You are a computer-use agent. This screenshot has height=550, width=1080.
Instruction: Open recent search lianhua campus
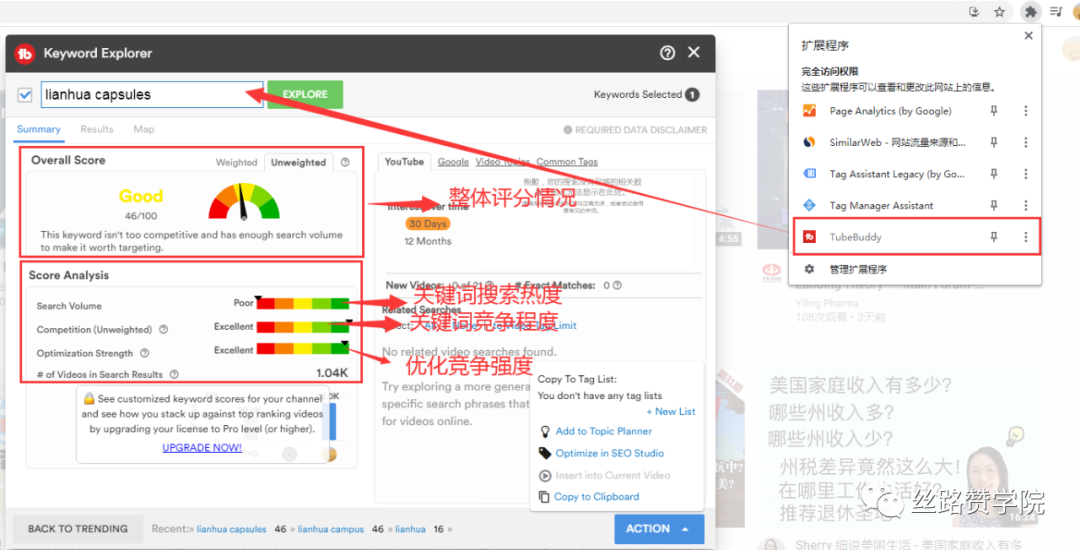[331, 529]
